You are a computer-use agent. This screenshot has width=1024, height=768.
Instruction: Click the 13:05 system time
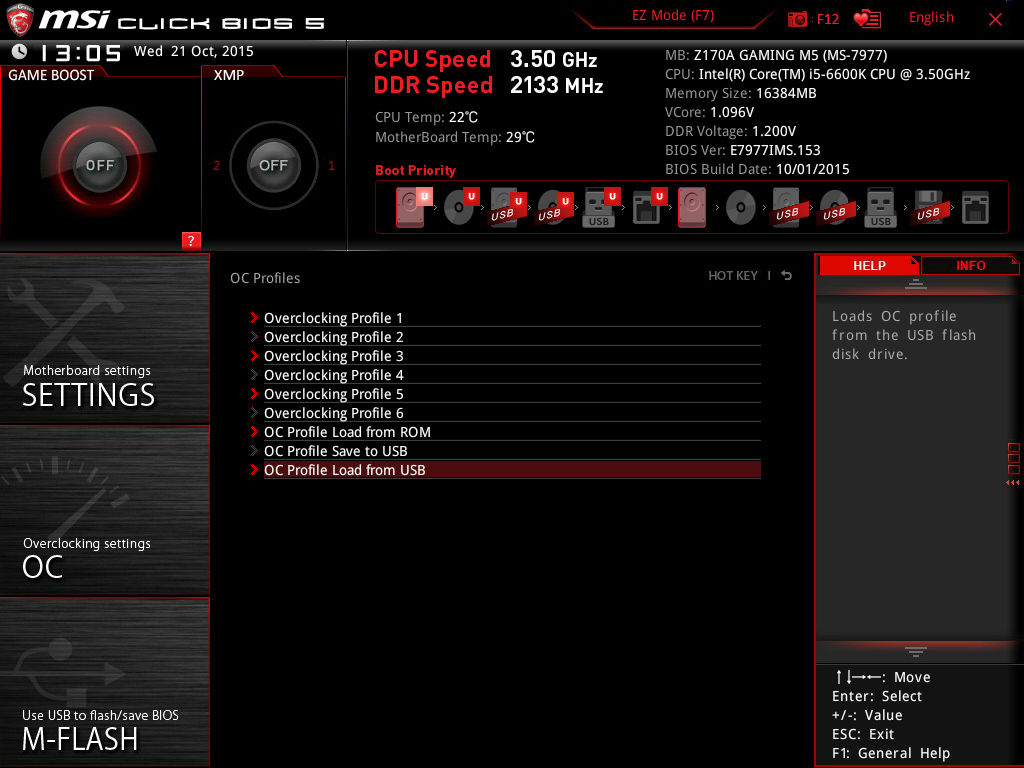pos(80,52)
